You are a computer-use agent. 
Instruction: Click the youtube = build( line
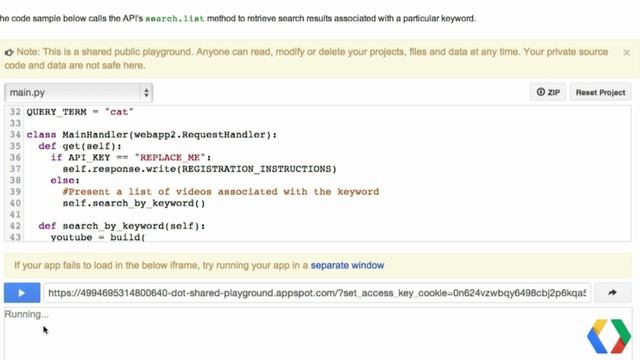98,237
